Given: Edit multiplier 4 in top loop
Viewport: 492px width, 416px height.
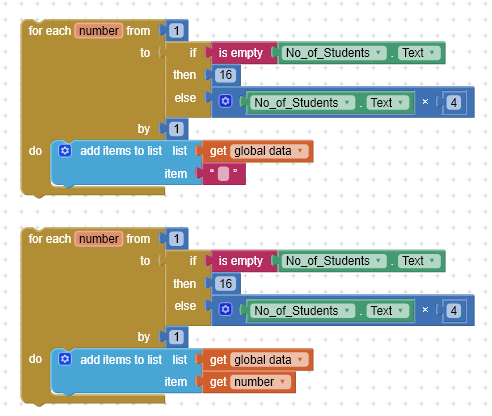Looking at the screenshot, I should pyautogui.click(x=454, y=103).
